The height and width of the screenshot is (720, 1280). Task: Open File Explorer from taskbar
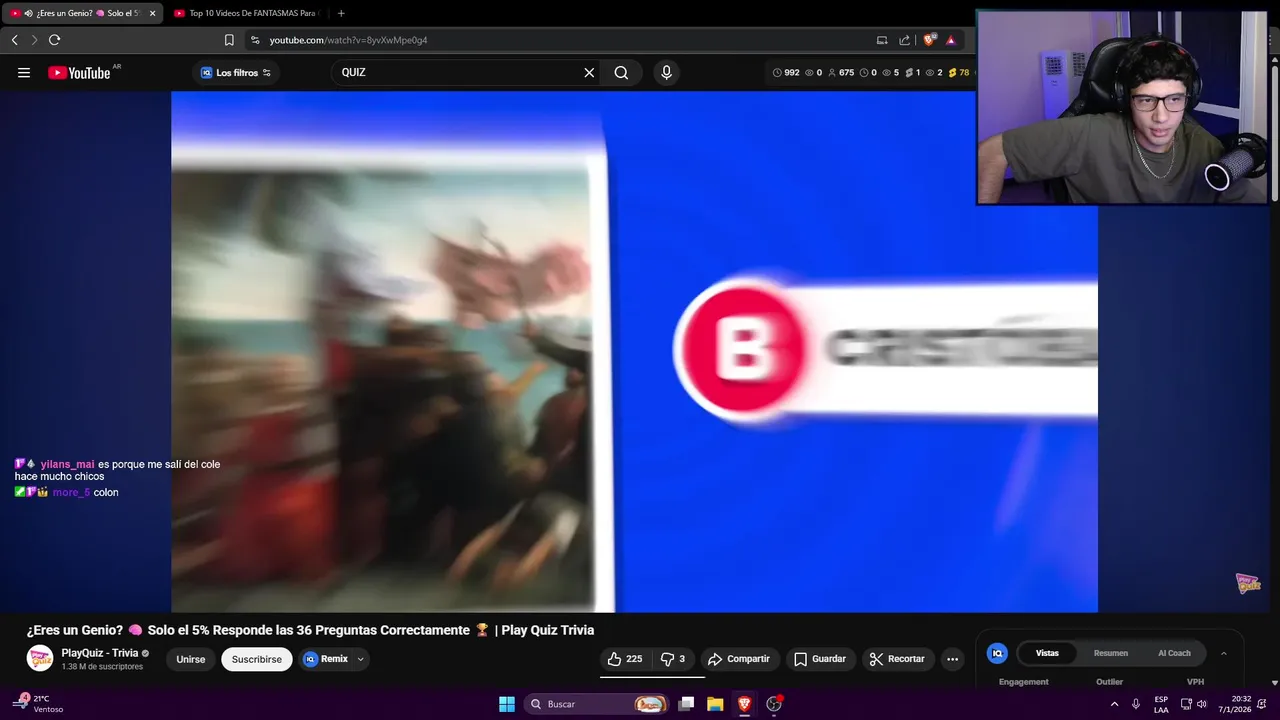point(715,704)
